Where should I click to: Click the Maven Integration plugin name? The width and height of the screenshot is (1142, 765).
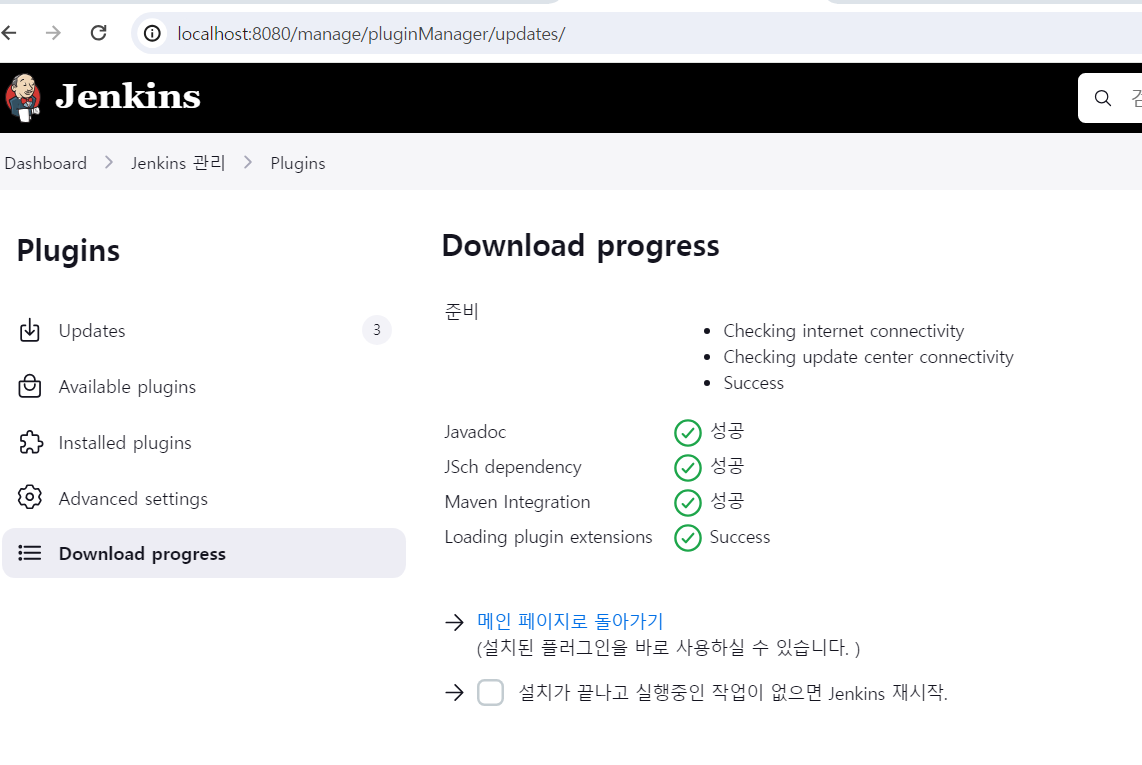[x=517, y=502]
